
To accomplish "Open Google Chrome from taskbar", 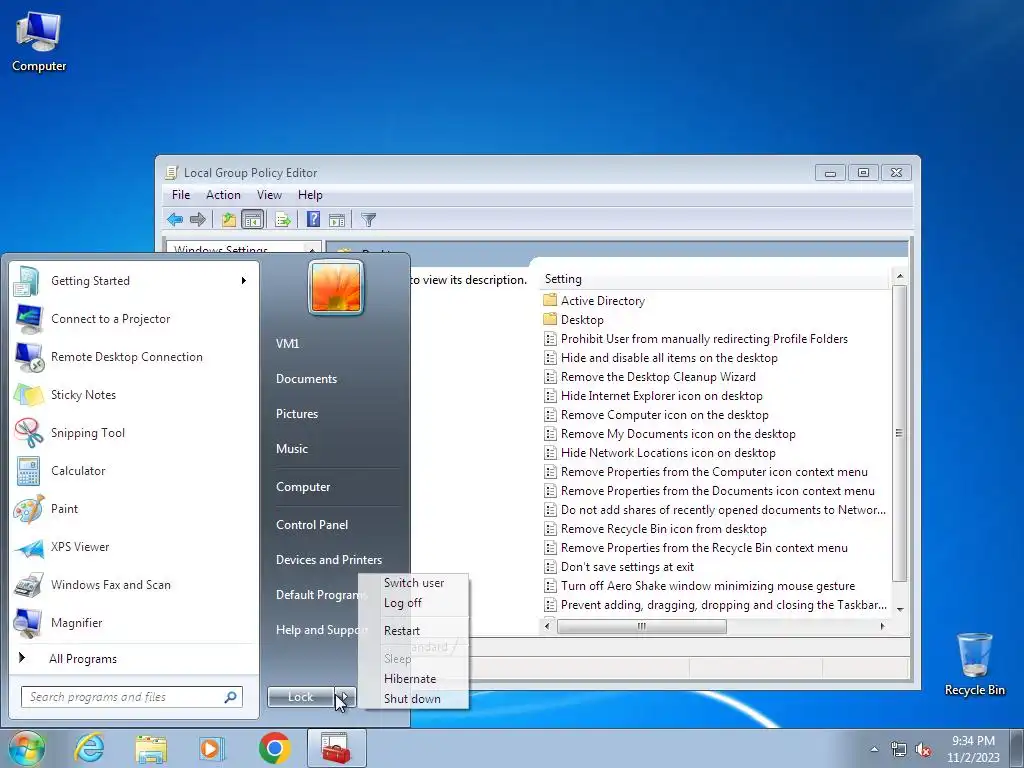I will pyautogui.click(x=274, y=748).
